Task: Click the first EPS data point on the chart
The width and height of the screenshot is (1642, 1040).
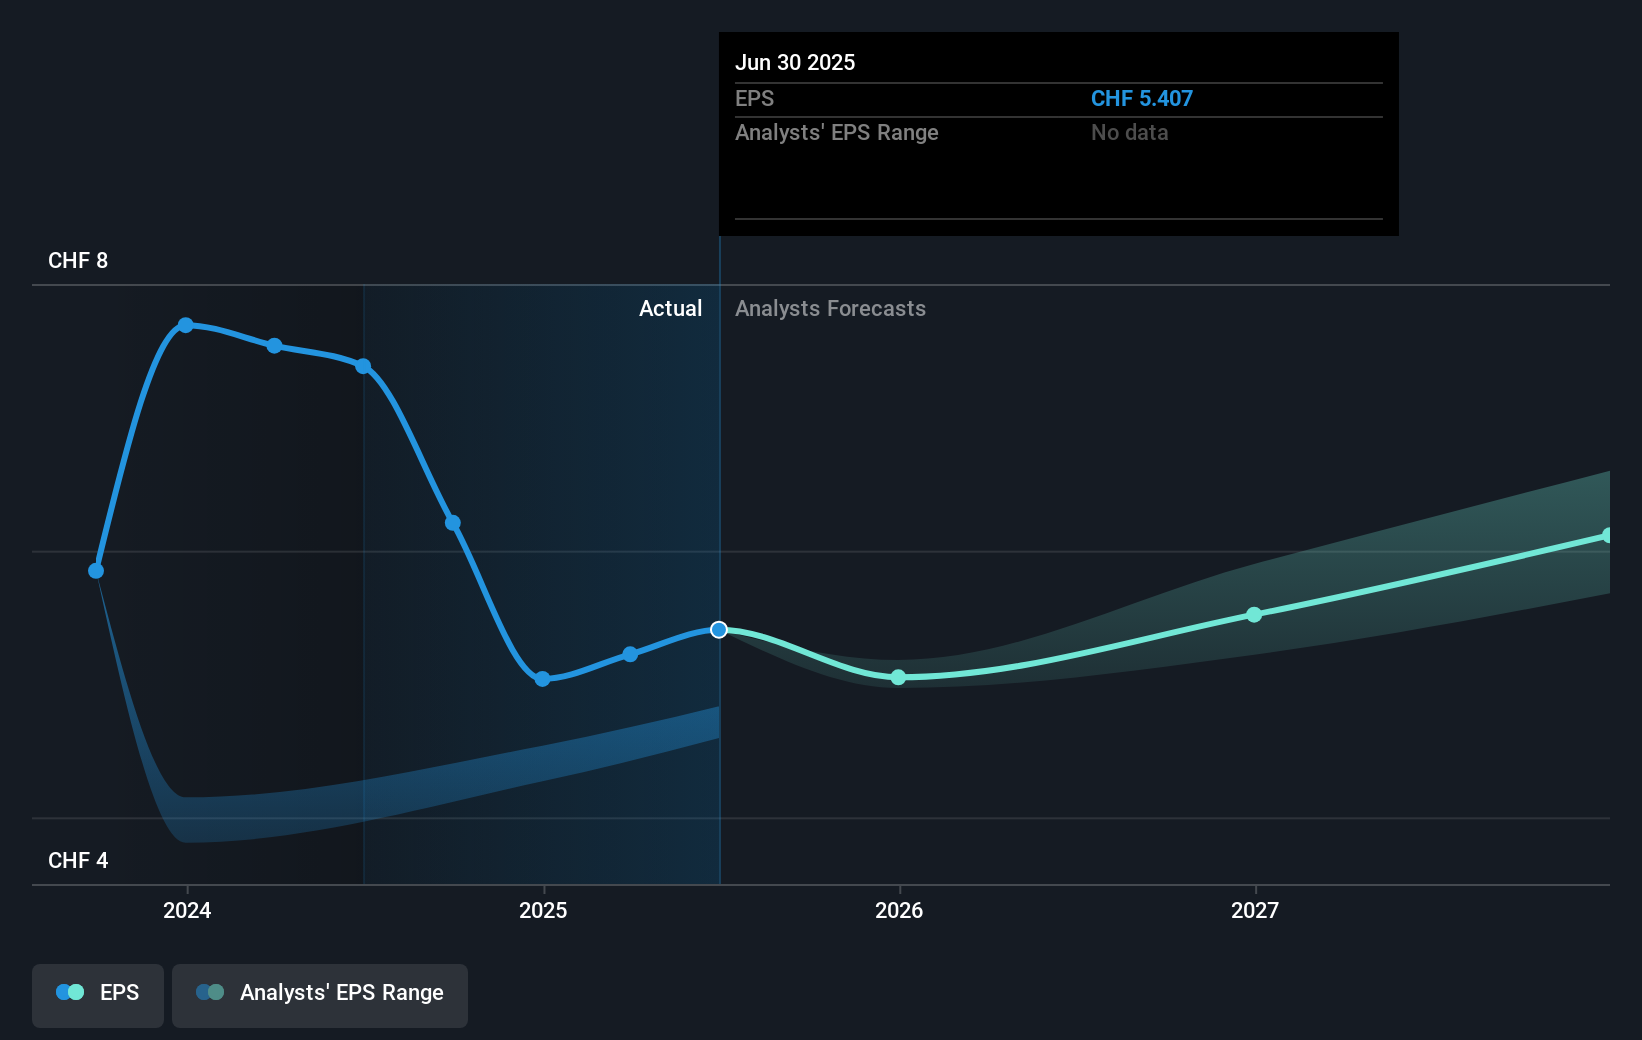Action: (95, 570)
